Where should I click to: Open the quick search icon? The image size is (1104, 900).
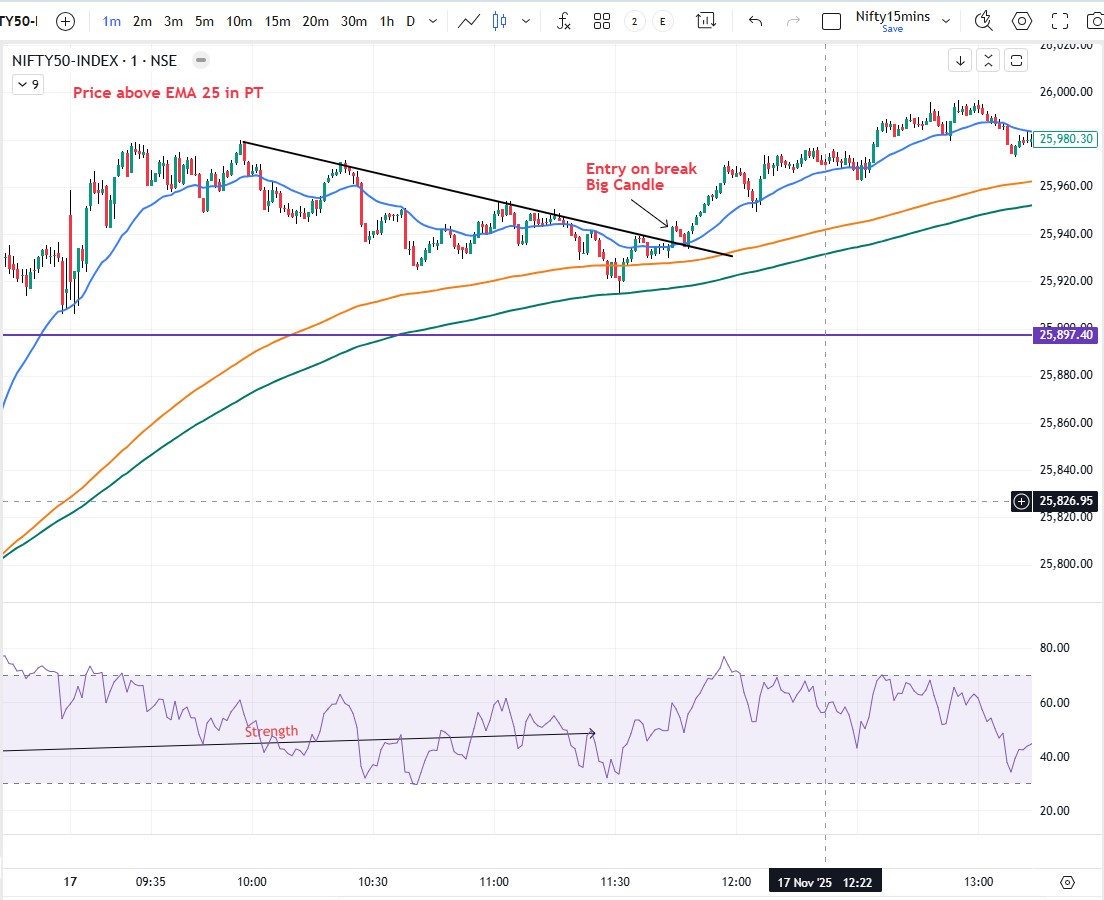point(984,21)
